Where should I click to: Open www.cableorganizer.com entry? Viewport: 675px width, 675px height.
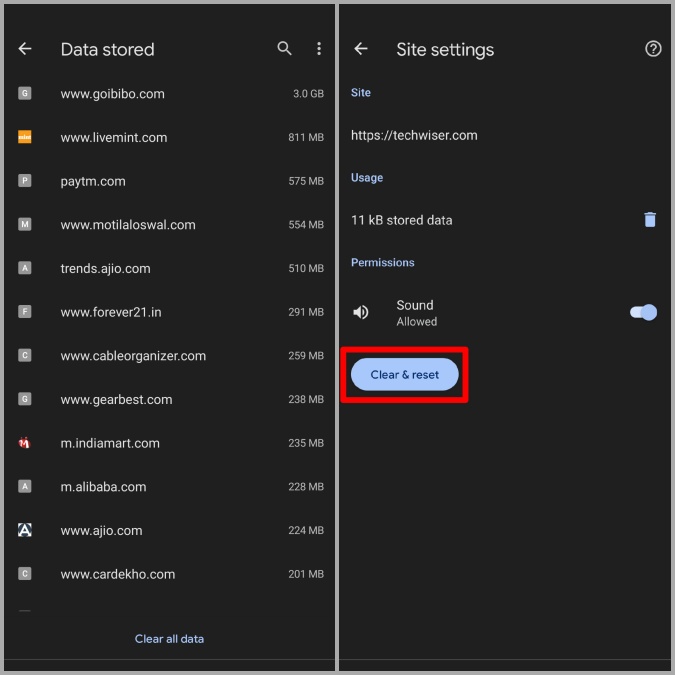click(169, 356)
